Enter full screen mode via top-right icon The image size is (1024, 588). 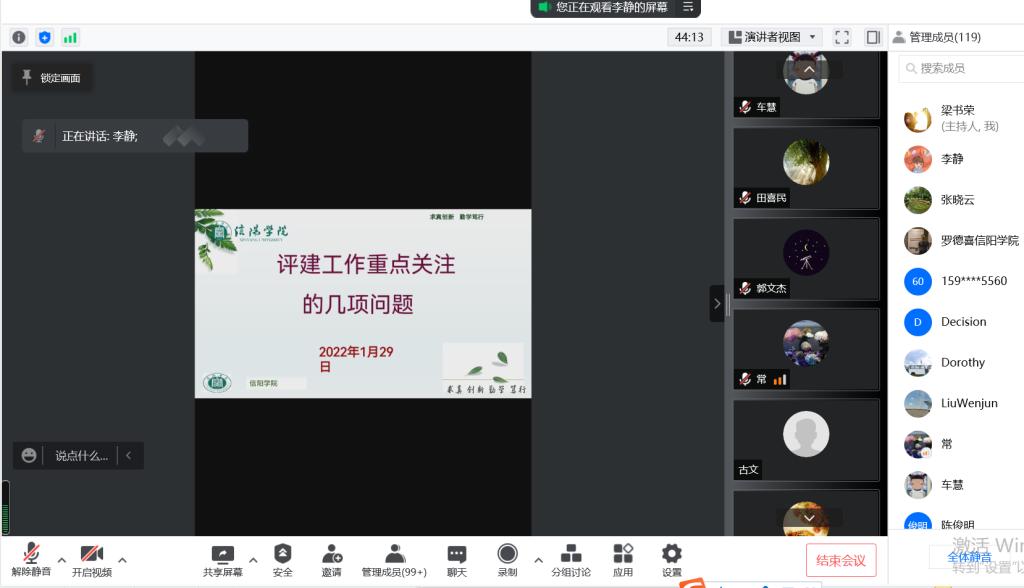point(842,37)
